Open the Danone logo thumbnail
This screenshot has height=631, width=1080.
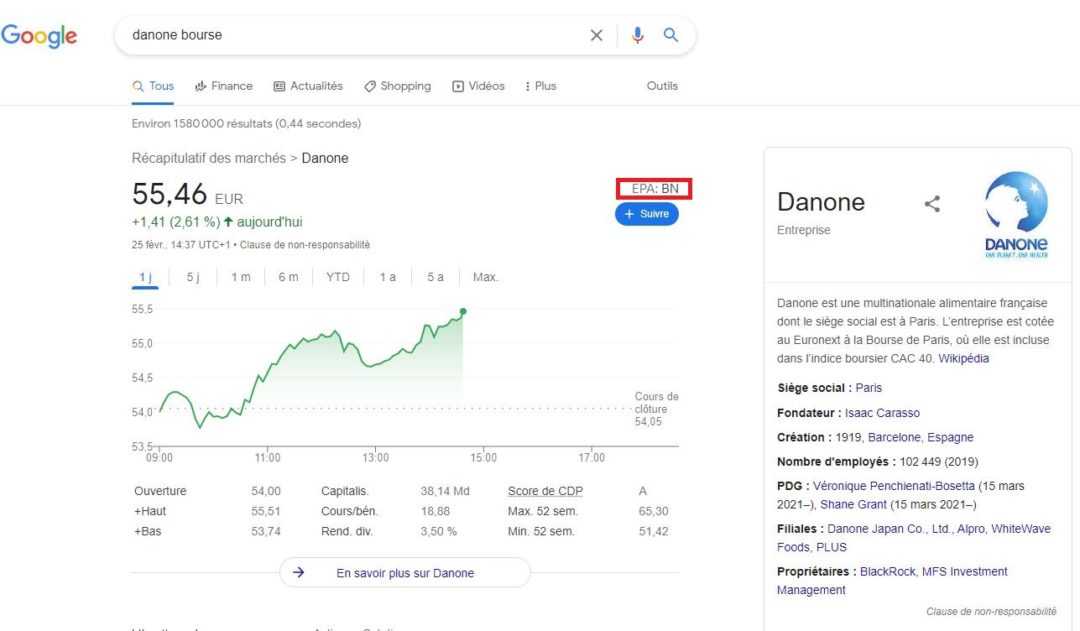click(1016, 213)
